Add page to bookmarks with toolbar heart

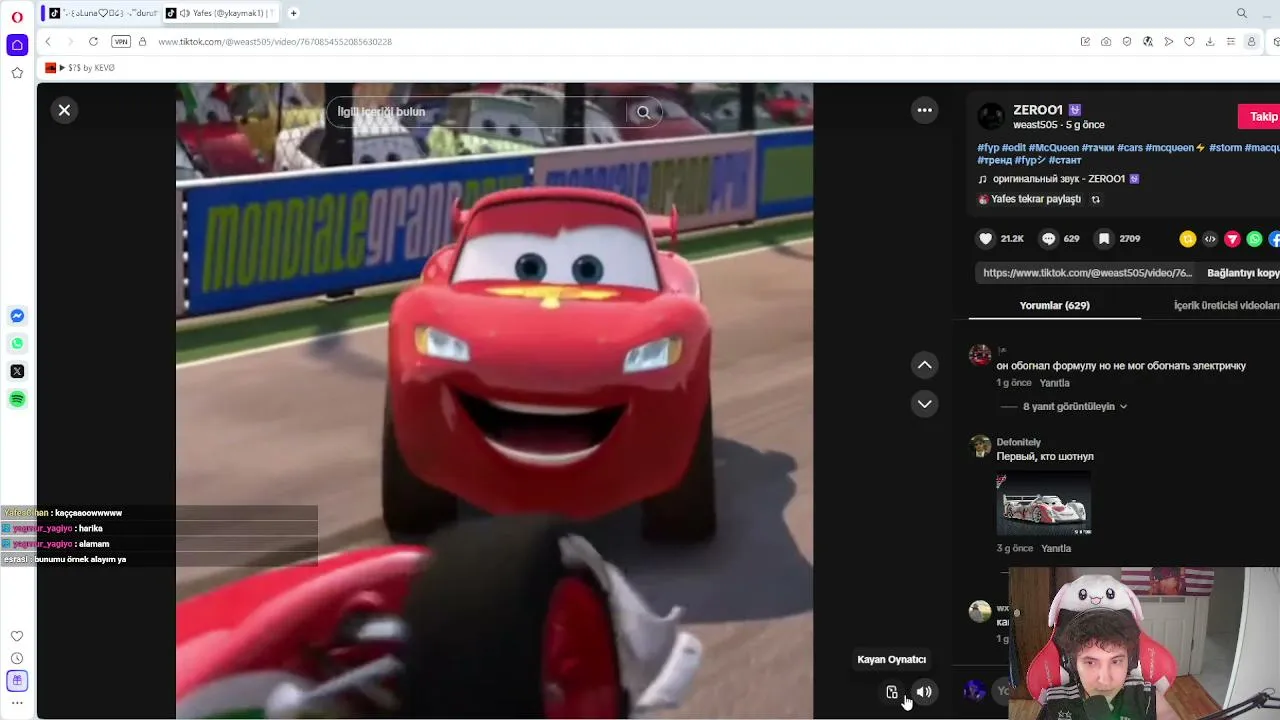coord(1189,42)
